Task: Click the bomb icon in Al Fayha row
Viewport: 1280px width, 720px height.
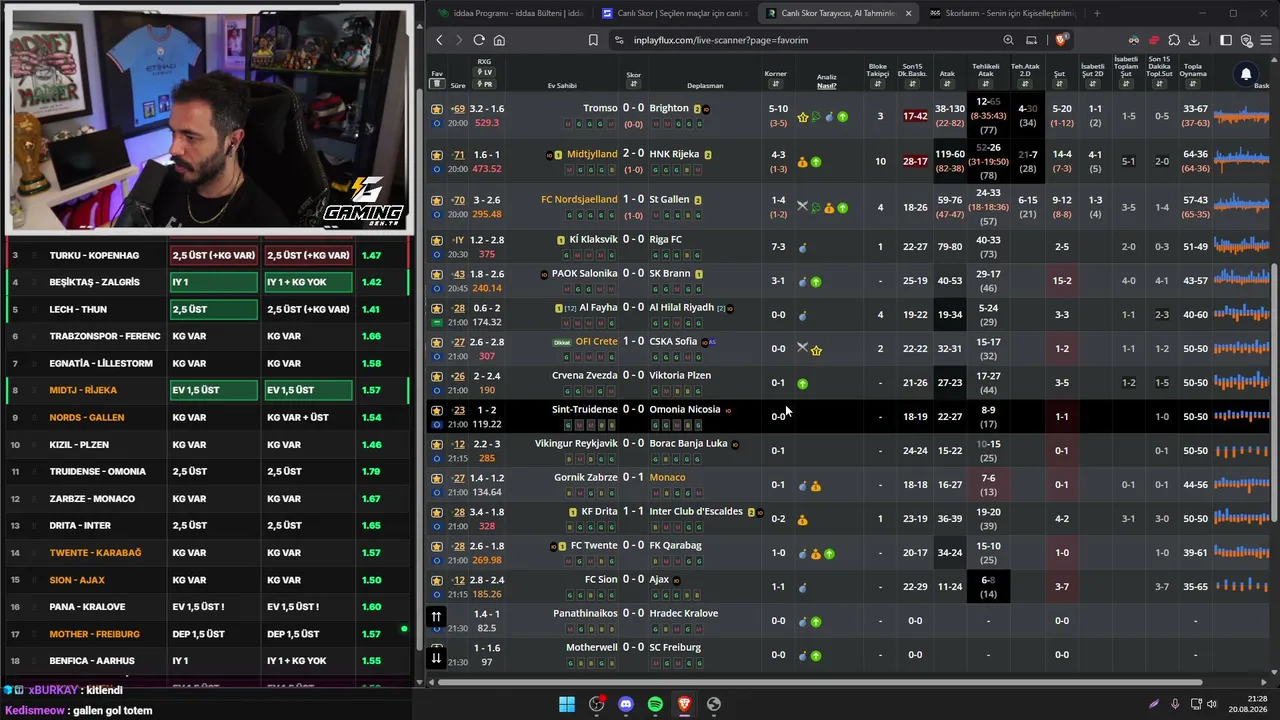Action: pos(802,316)
